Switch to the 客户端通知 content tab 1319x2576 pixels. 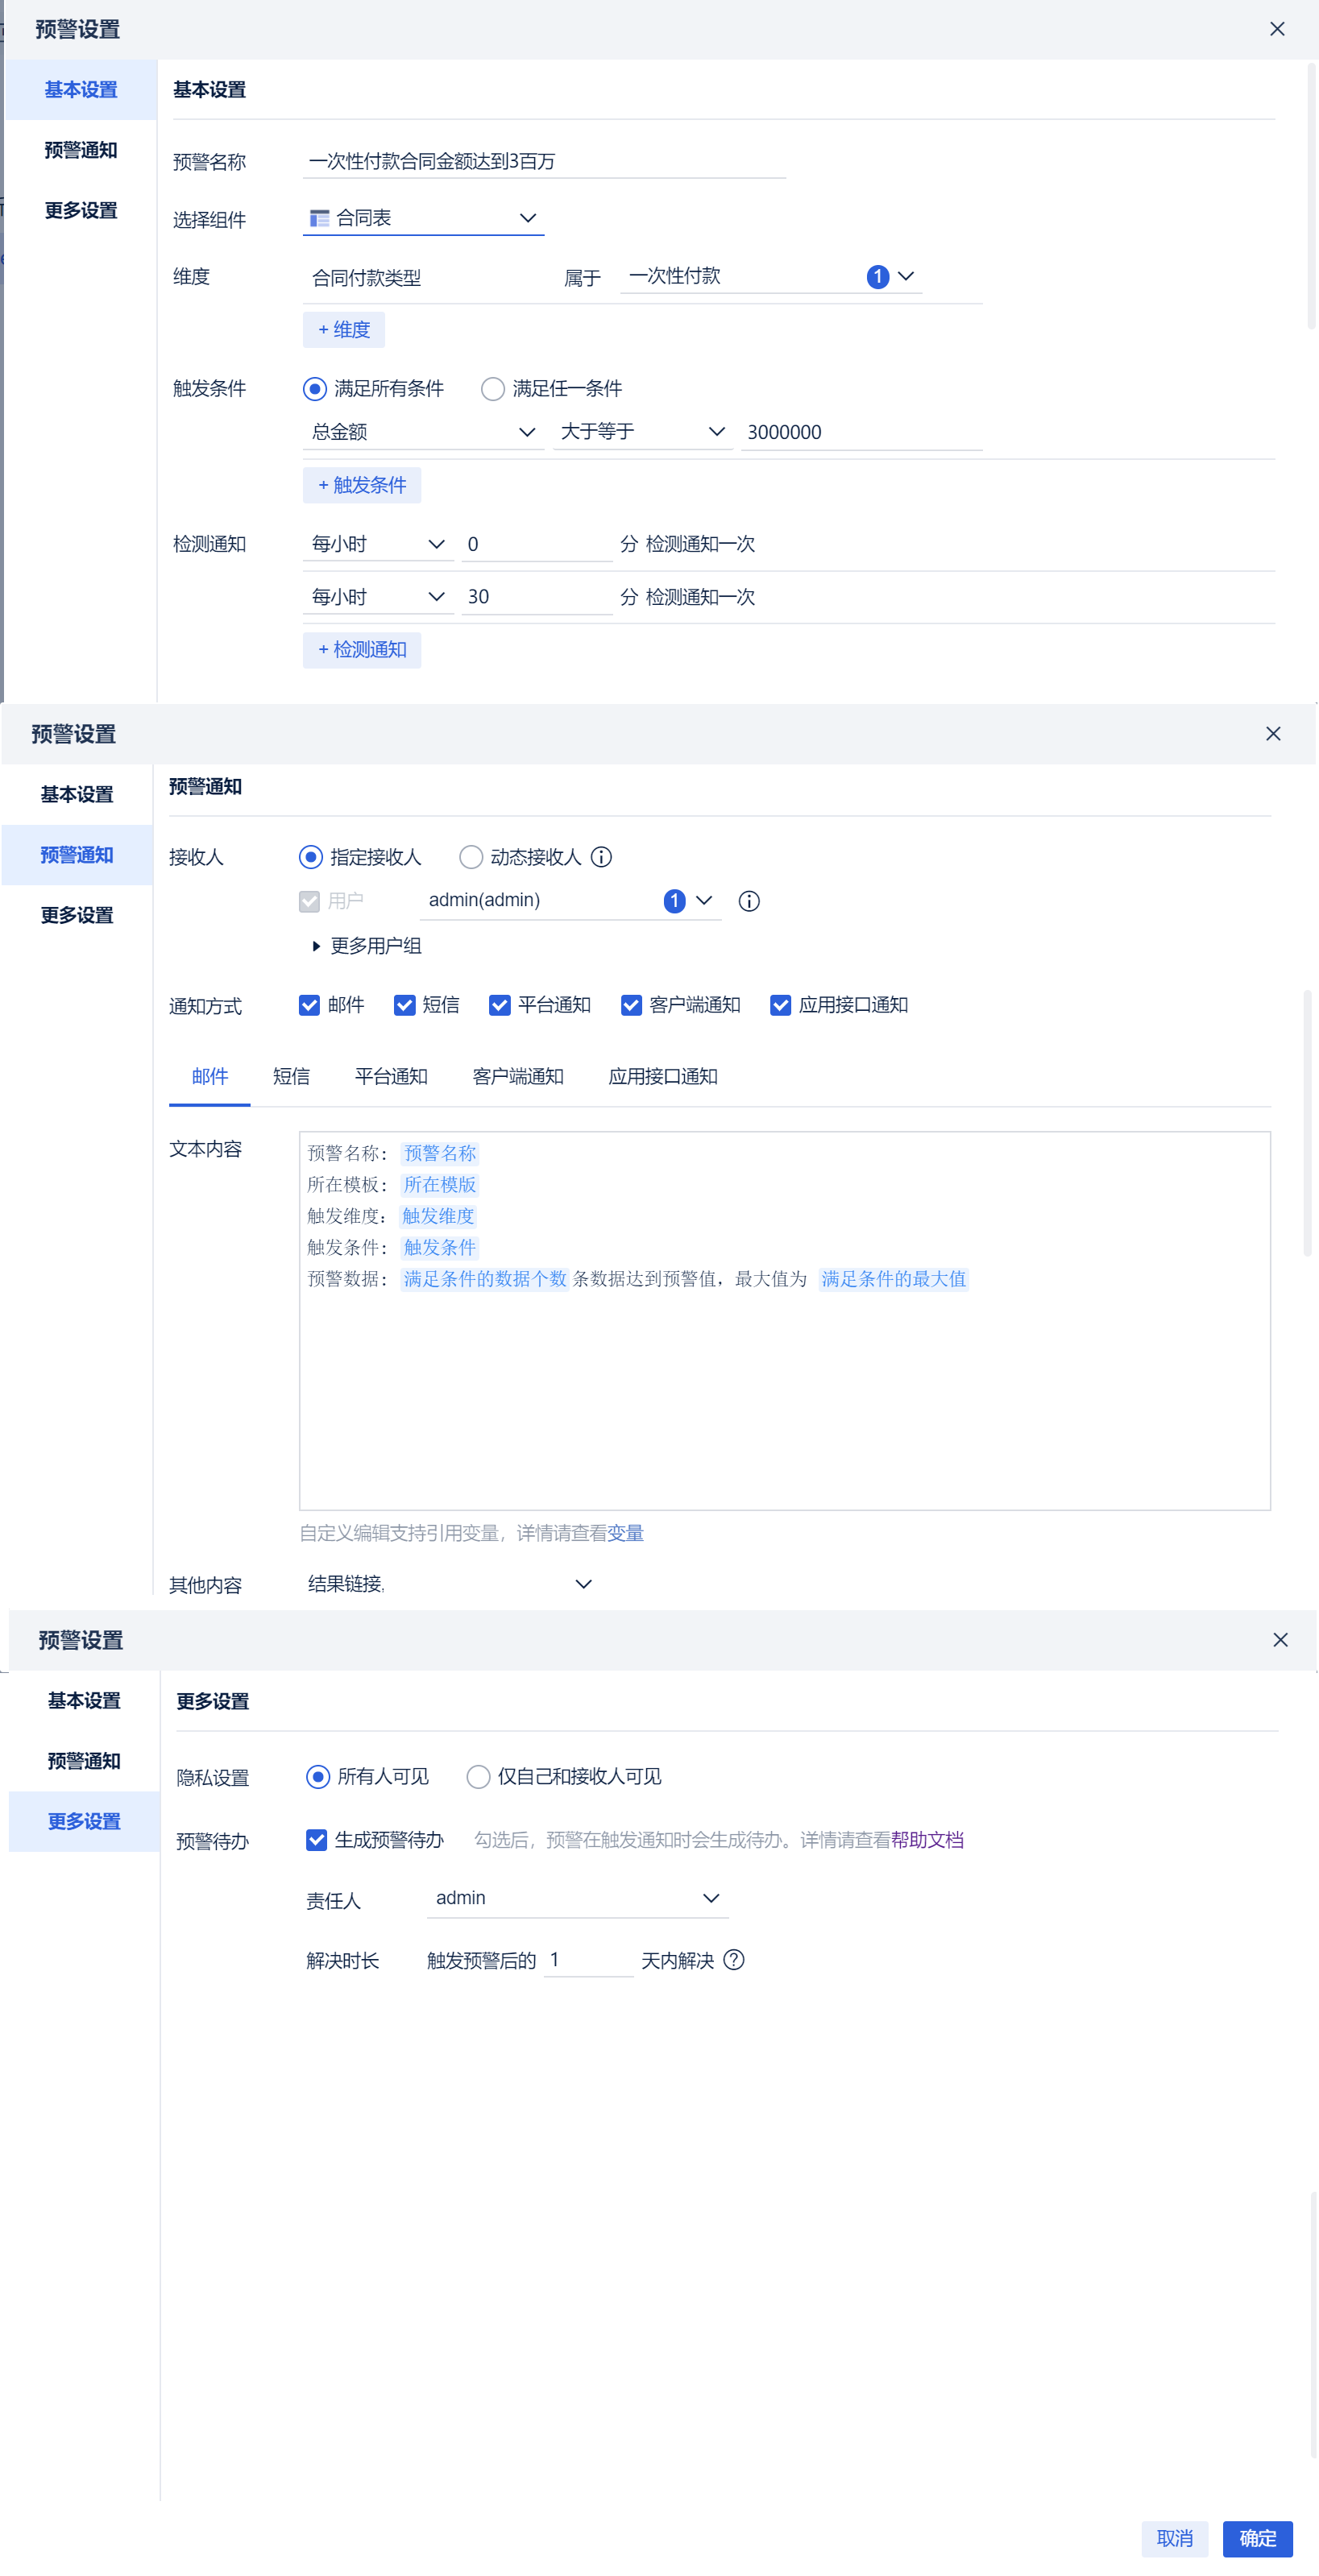[x=519, y=1077]
